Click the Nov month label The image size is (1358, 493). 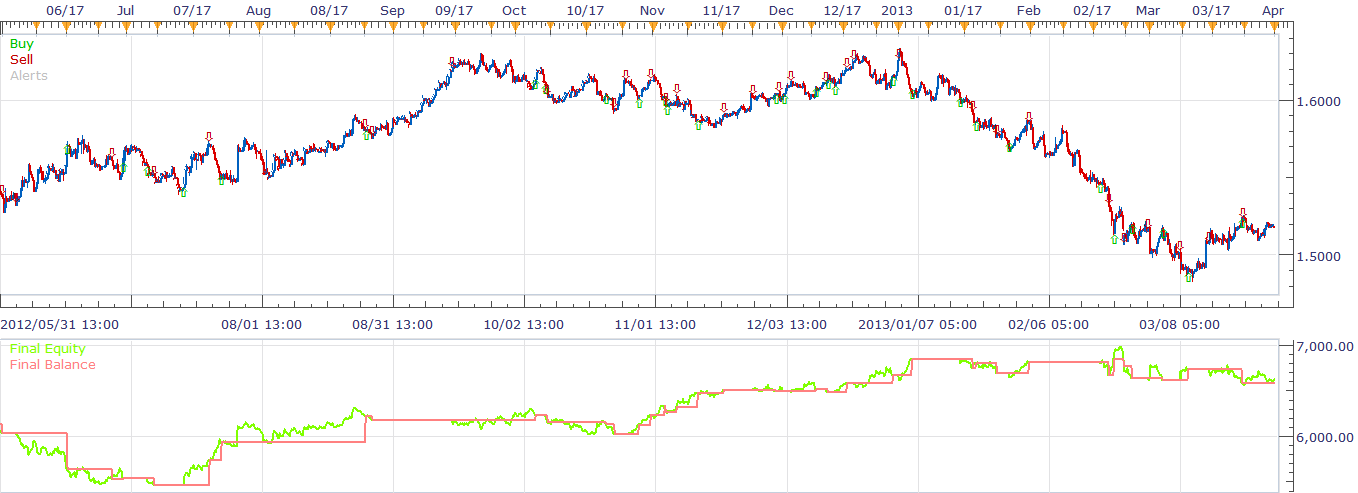[x=652, y=9]
